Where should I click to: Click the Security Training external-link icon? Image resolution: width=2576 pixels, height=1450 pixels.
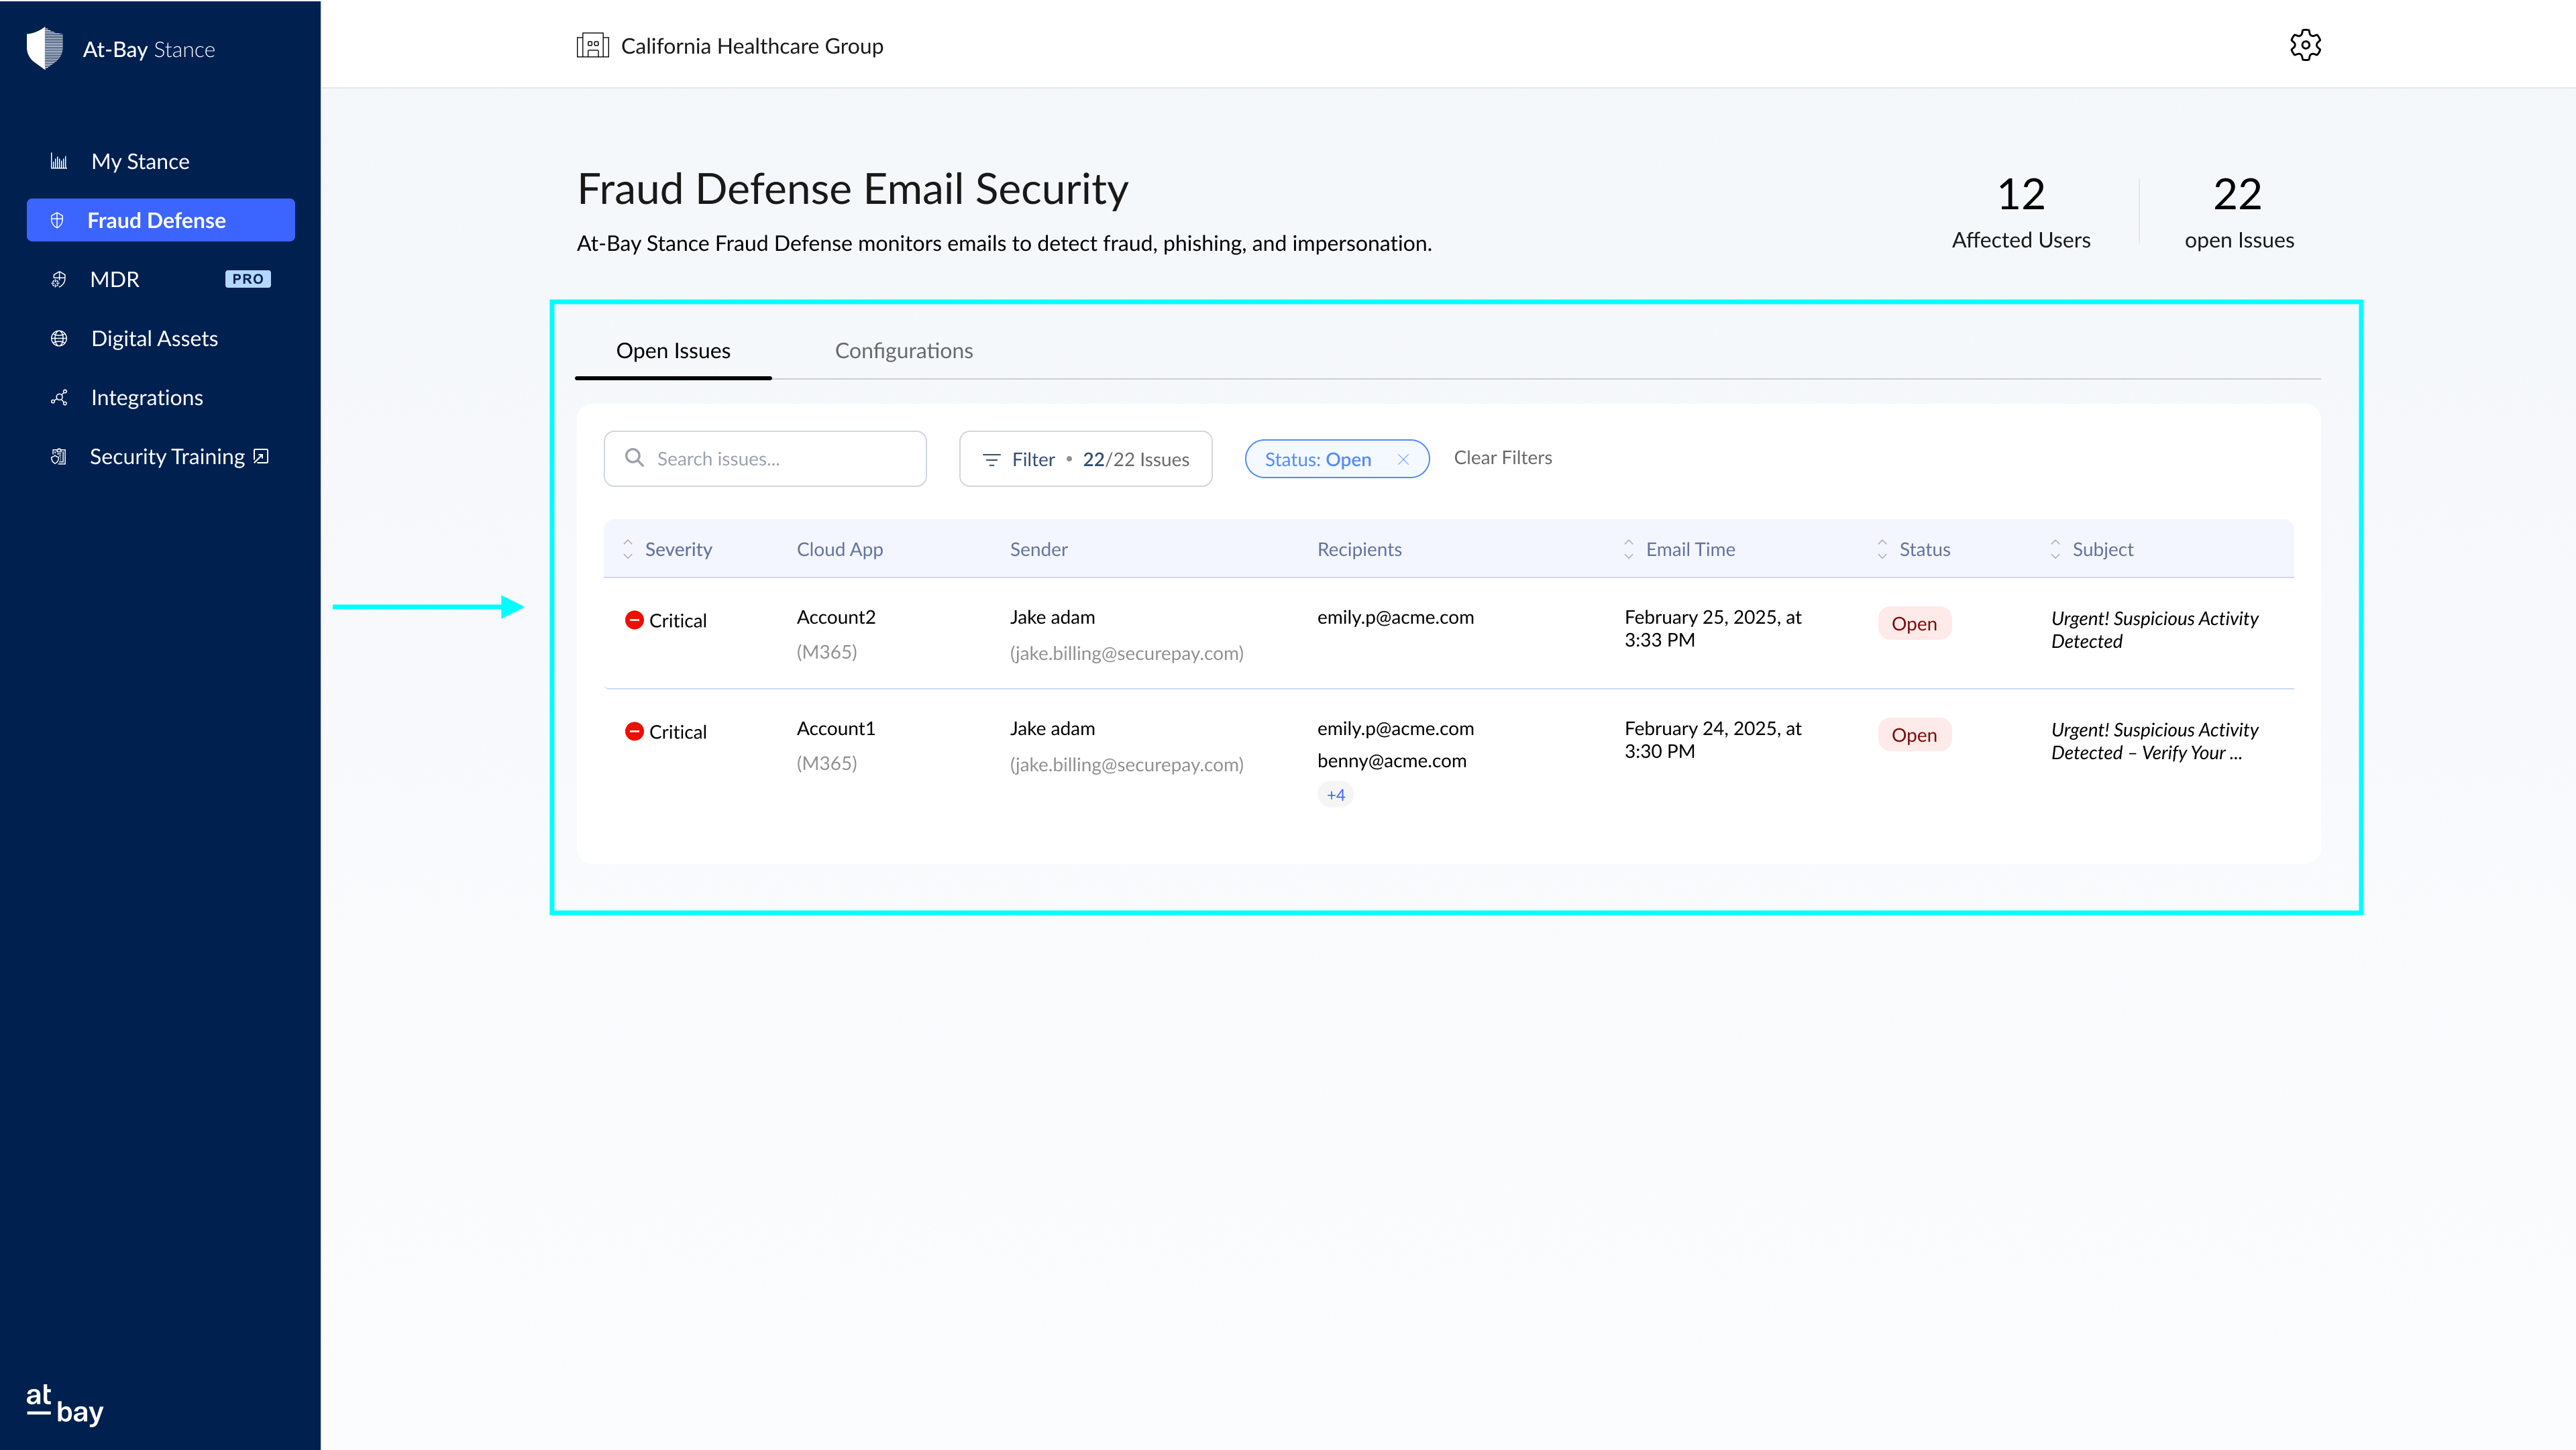click(261, 456)
